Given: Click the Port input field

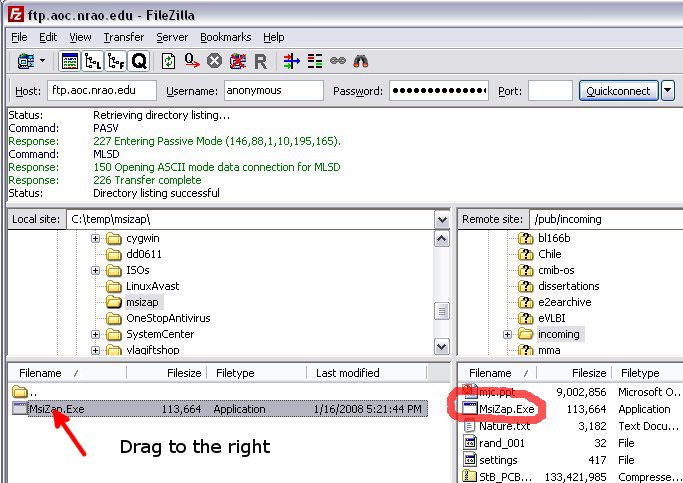Looking at the screenshot, I should coord(549,91).
